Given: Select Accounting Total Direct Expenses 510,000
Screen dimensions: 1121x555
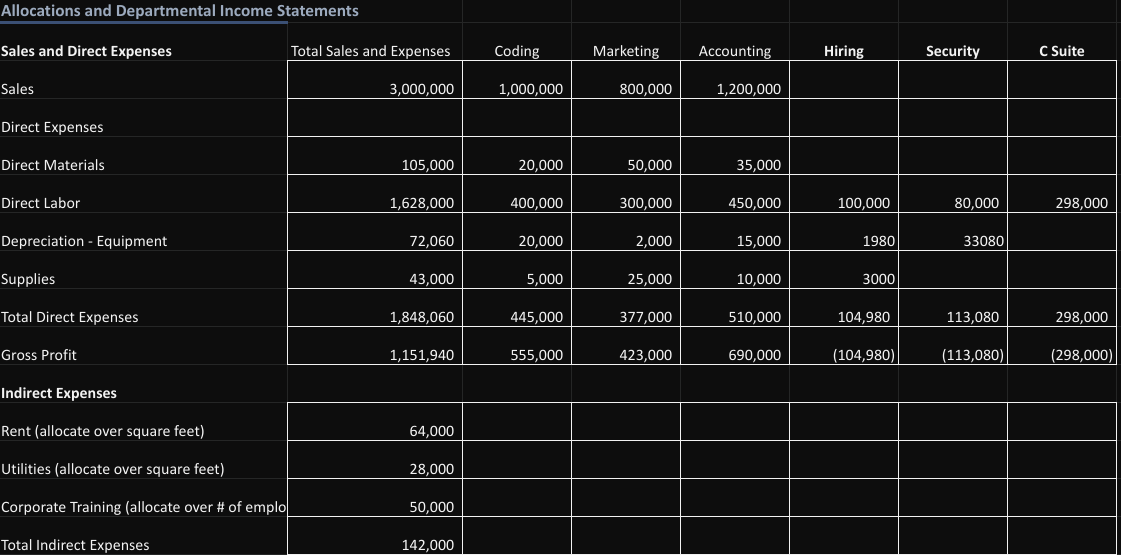Looking at the screenshot, I should (x=735, y=308).
